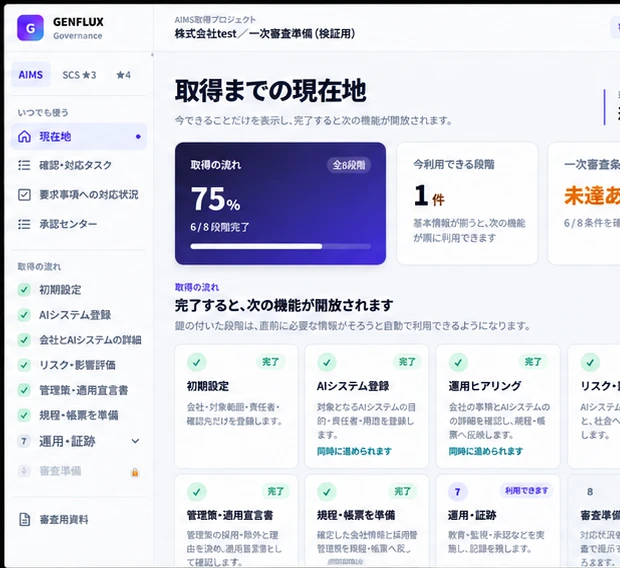Screen dimensions: 620x568
Task: Click the 取得の流れ 75% summary card
Action: pos(280,203)
